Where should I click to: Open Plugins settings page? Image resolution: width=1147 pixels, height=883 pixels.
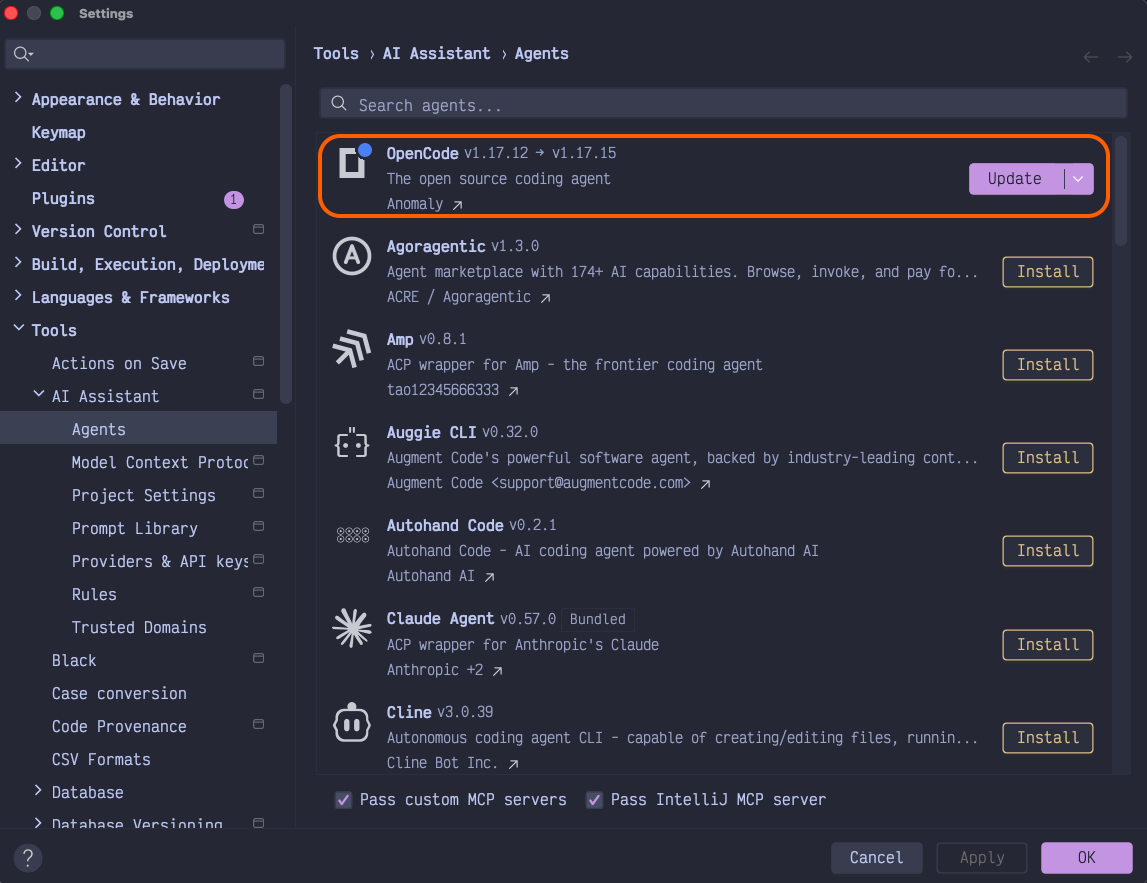tap(63, 198)
